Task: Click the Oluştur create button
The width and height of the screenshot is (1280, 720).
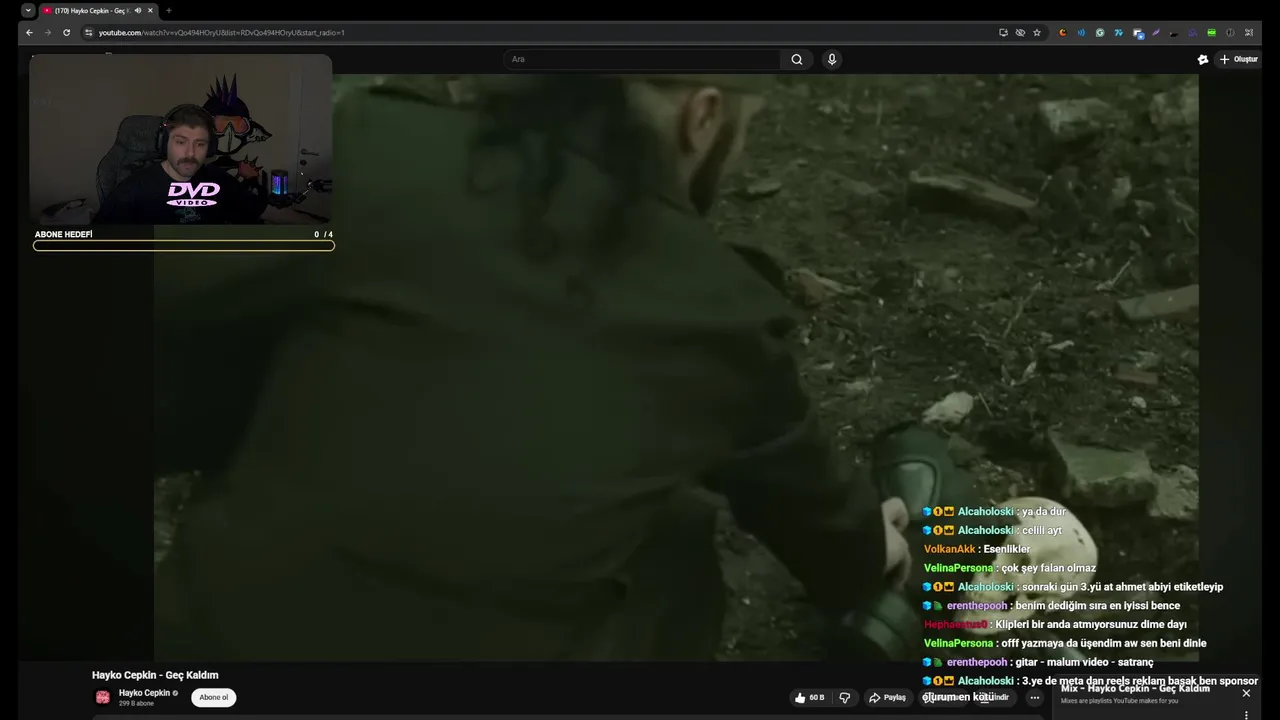Action: (1238, 59)
